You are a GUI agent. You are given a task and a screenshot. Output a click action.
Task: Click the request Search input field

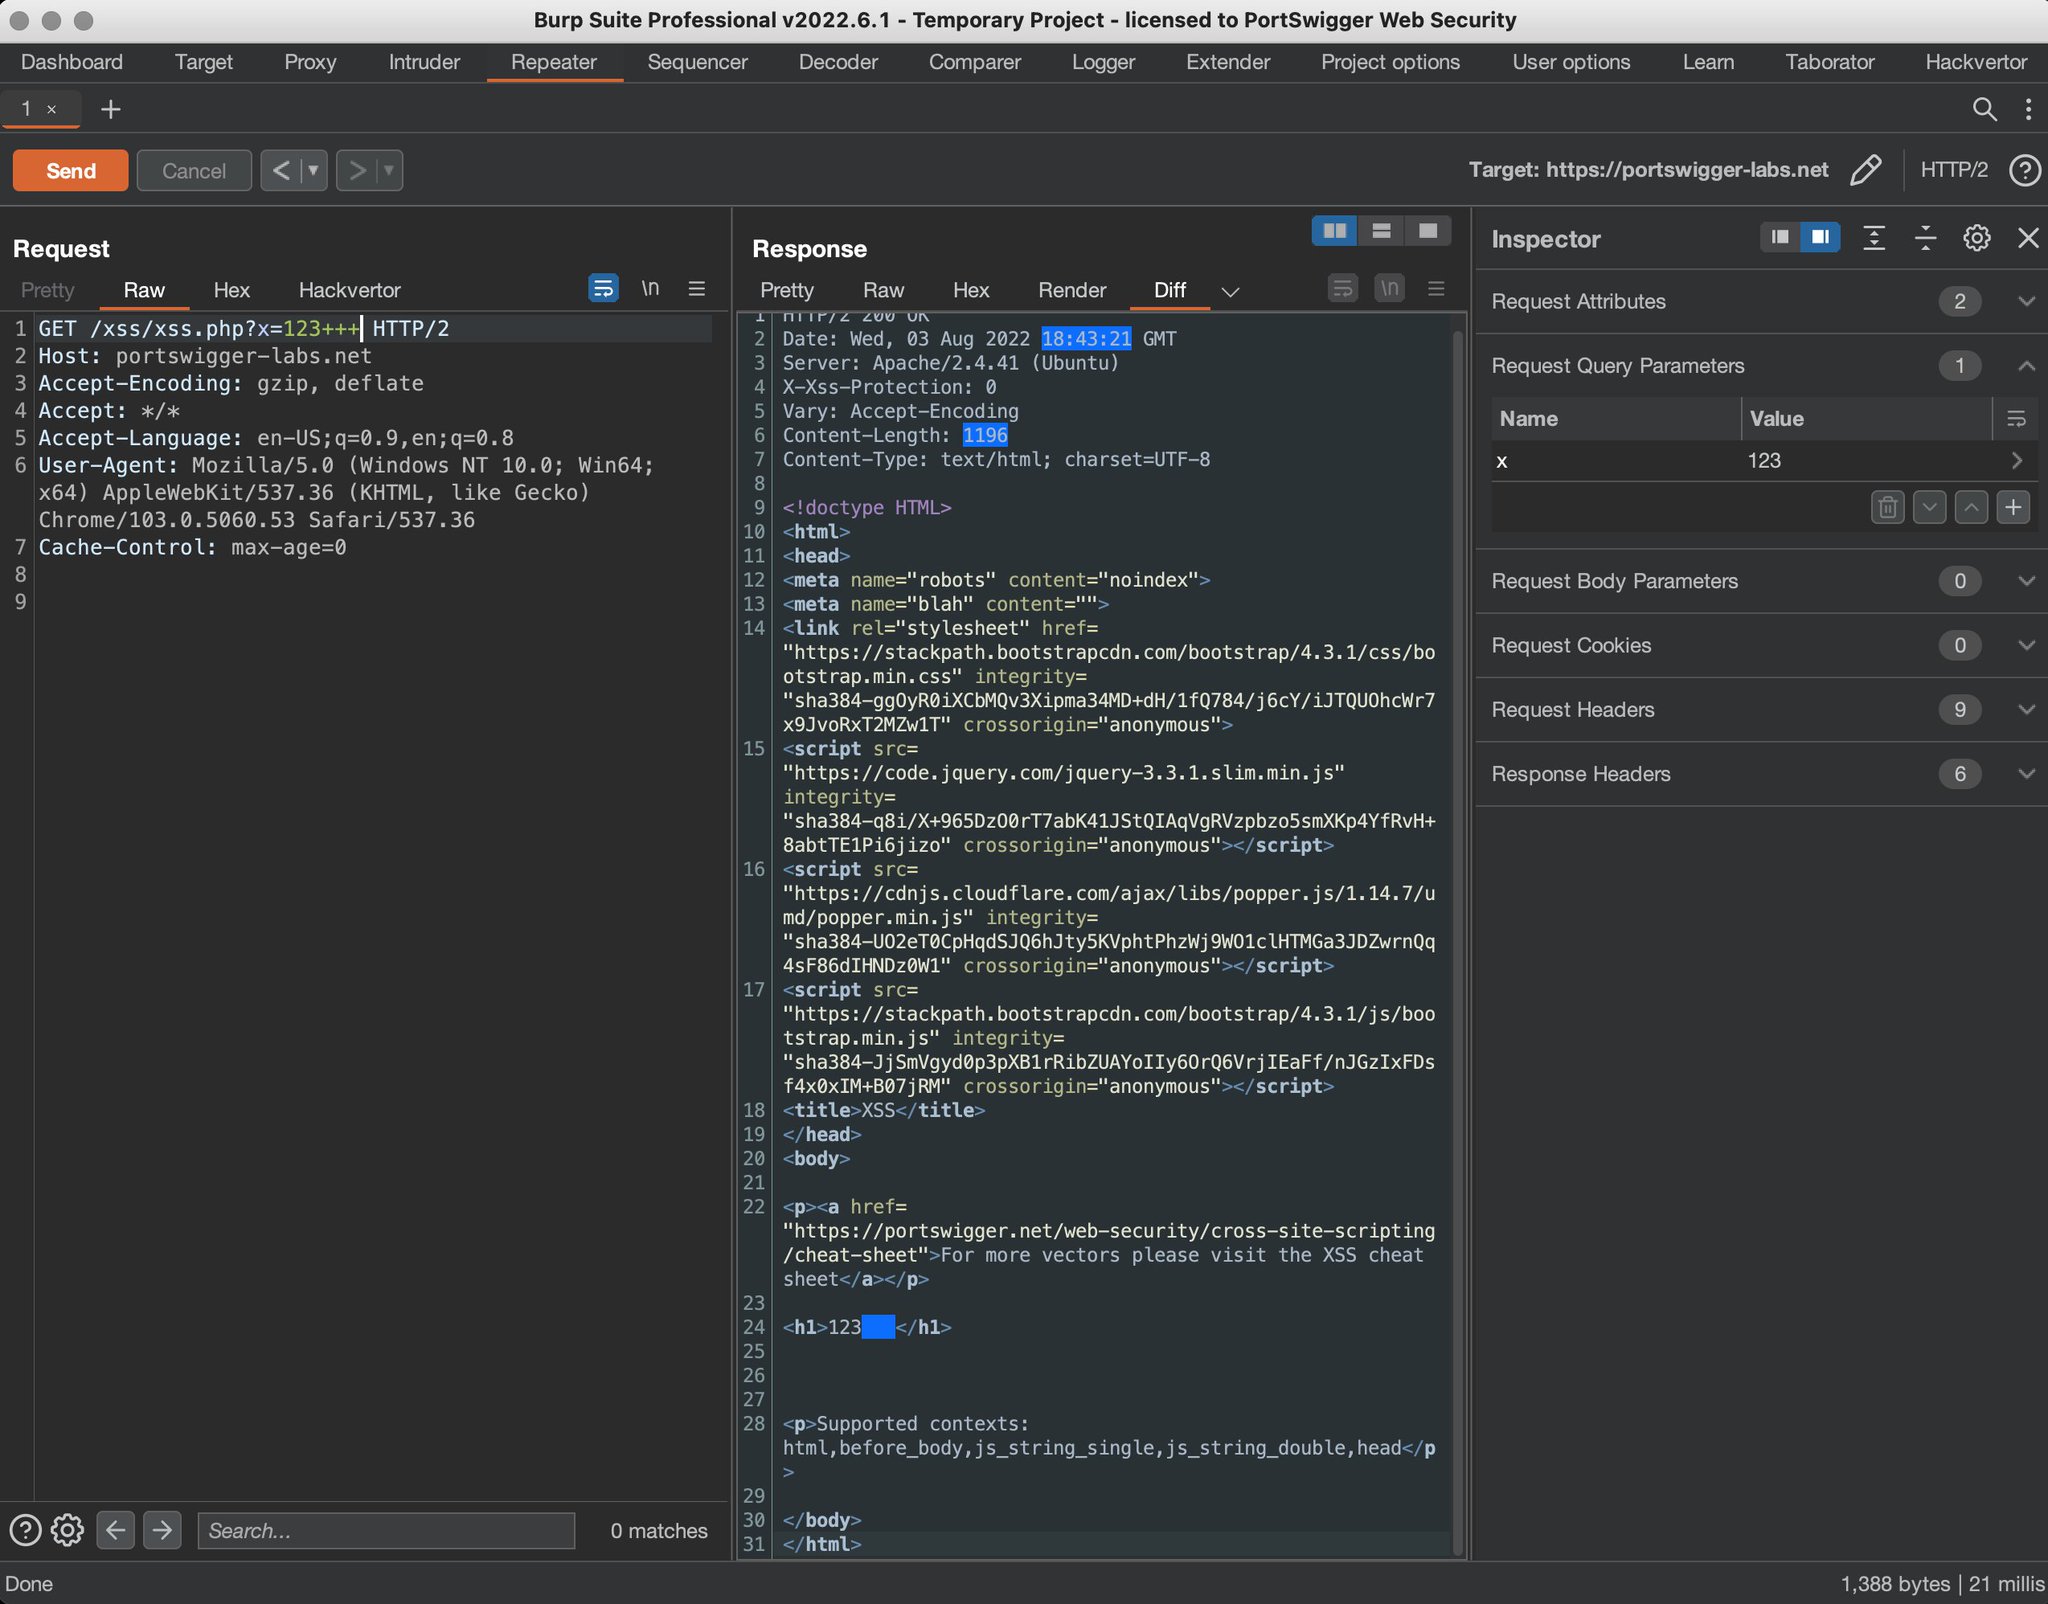click(x=386, y=1531)
